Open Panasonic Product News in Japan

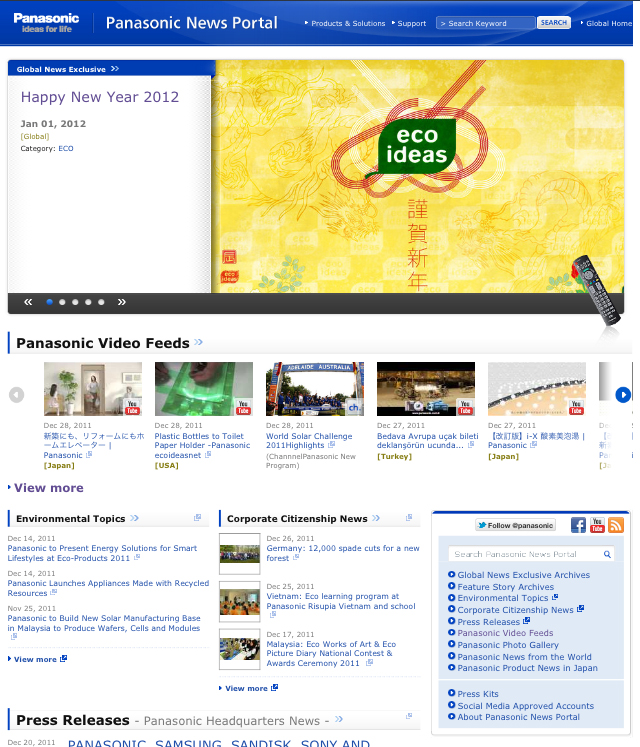528,668
